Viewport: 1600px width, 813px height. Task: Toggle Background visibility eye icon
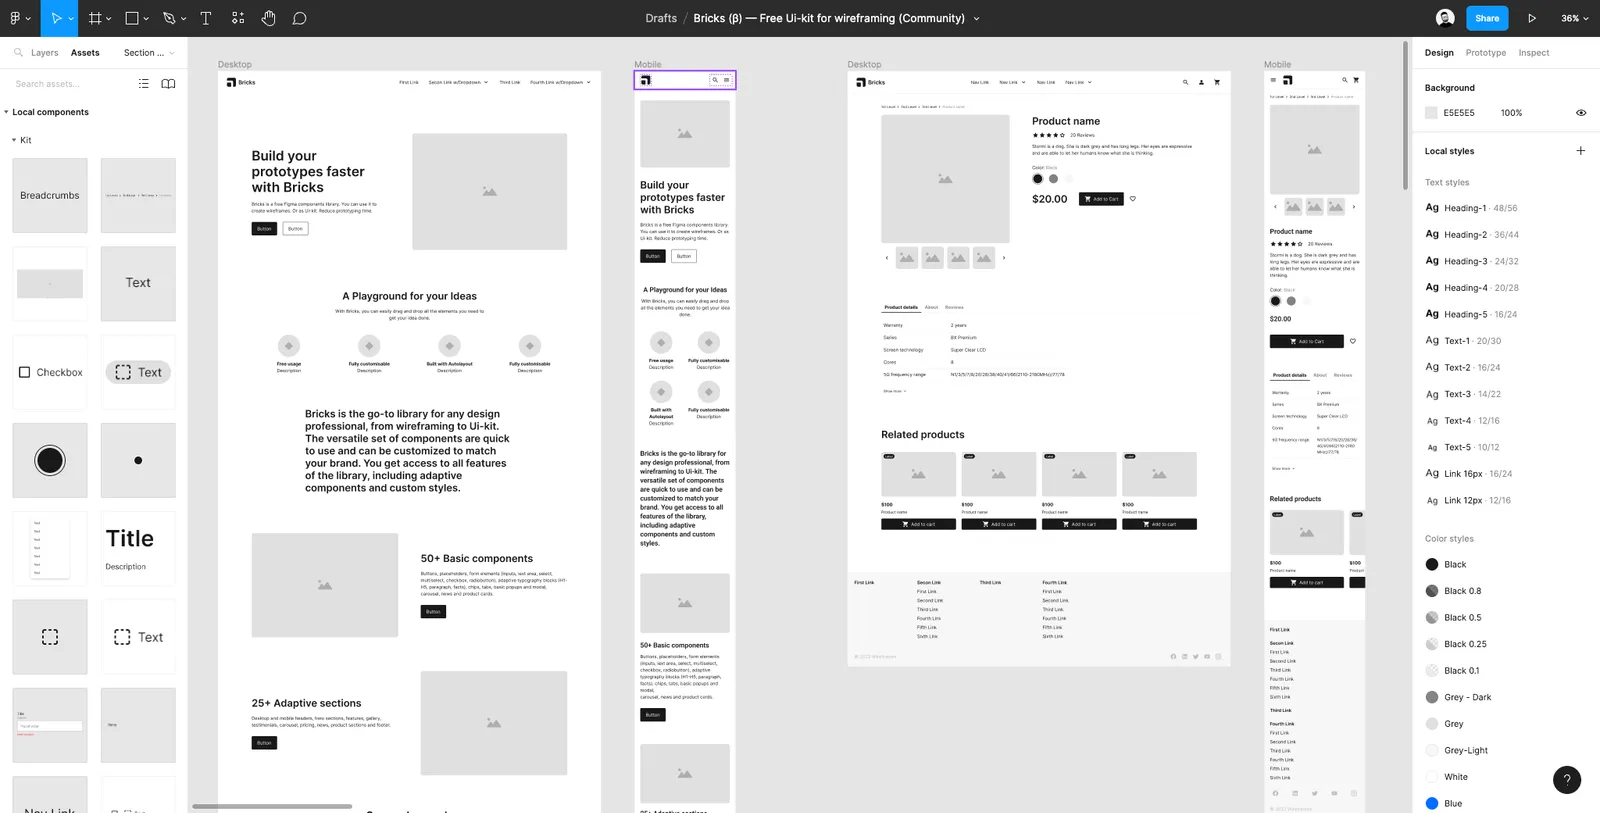pos(1581,113)
